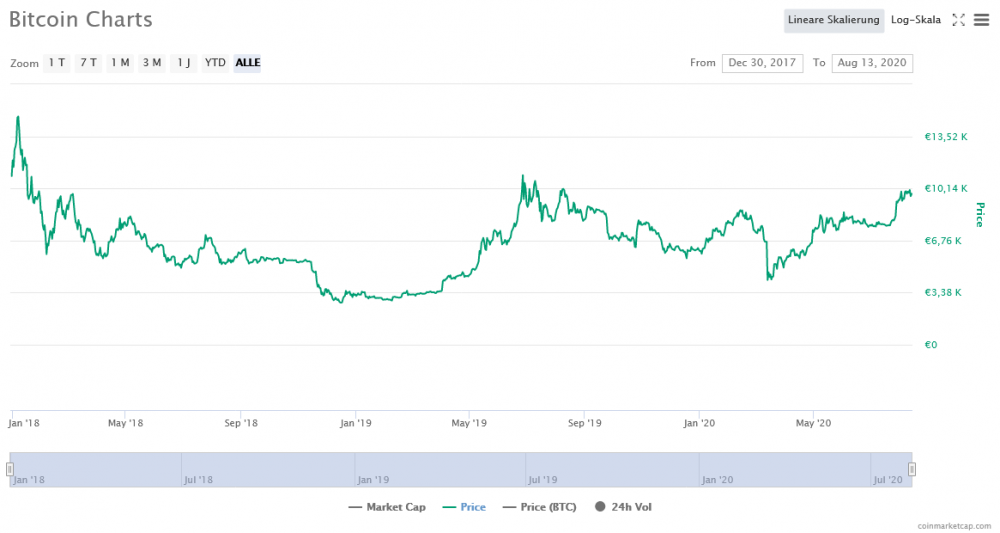1000x533 pixels.
Task: Select ALLE zoom range
Action: [247, 62]
